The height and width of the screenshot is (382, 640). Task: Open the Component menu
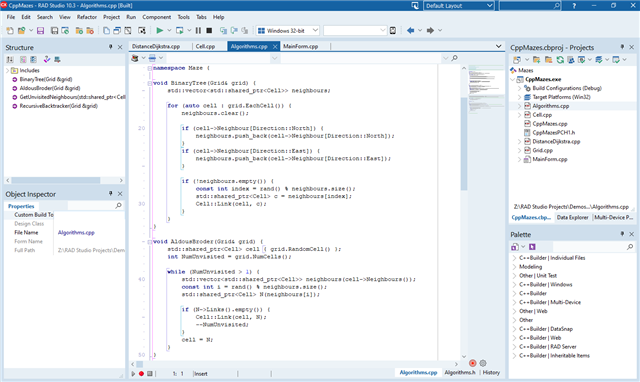tap(157, 17)
